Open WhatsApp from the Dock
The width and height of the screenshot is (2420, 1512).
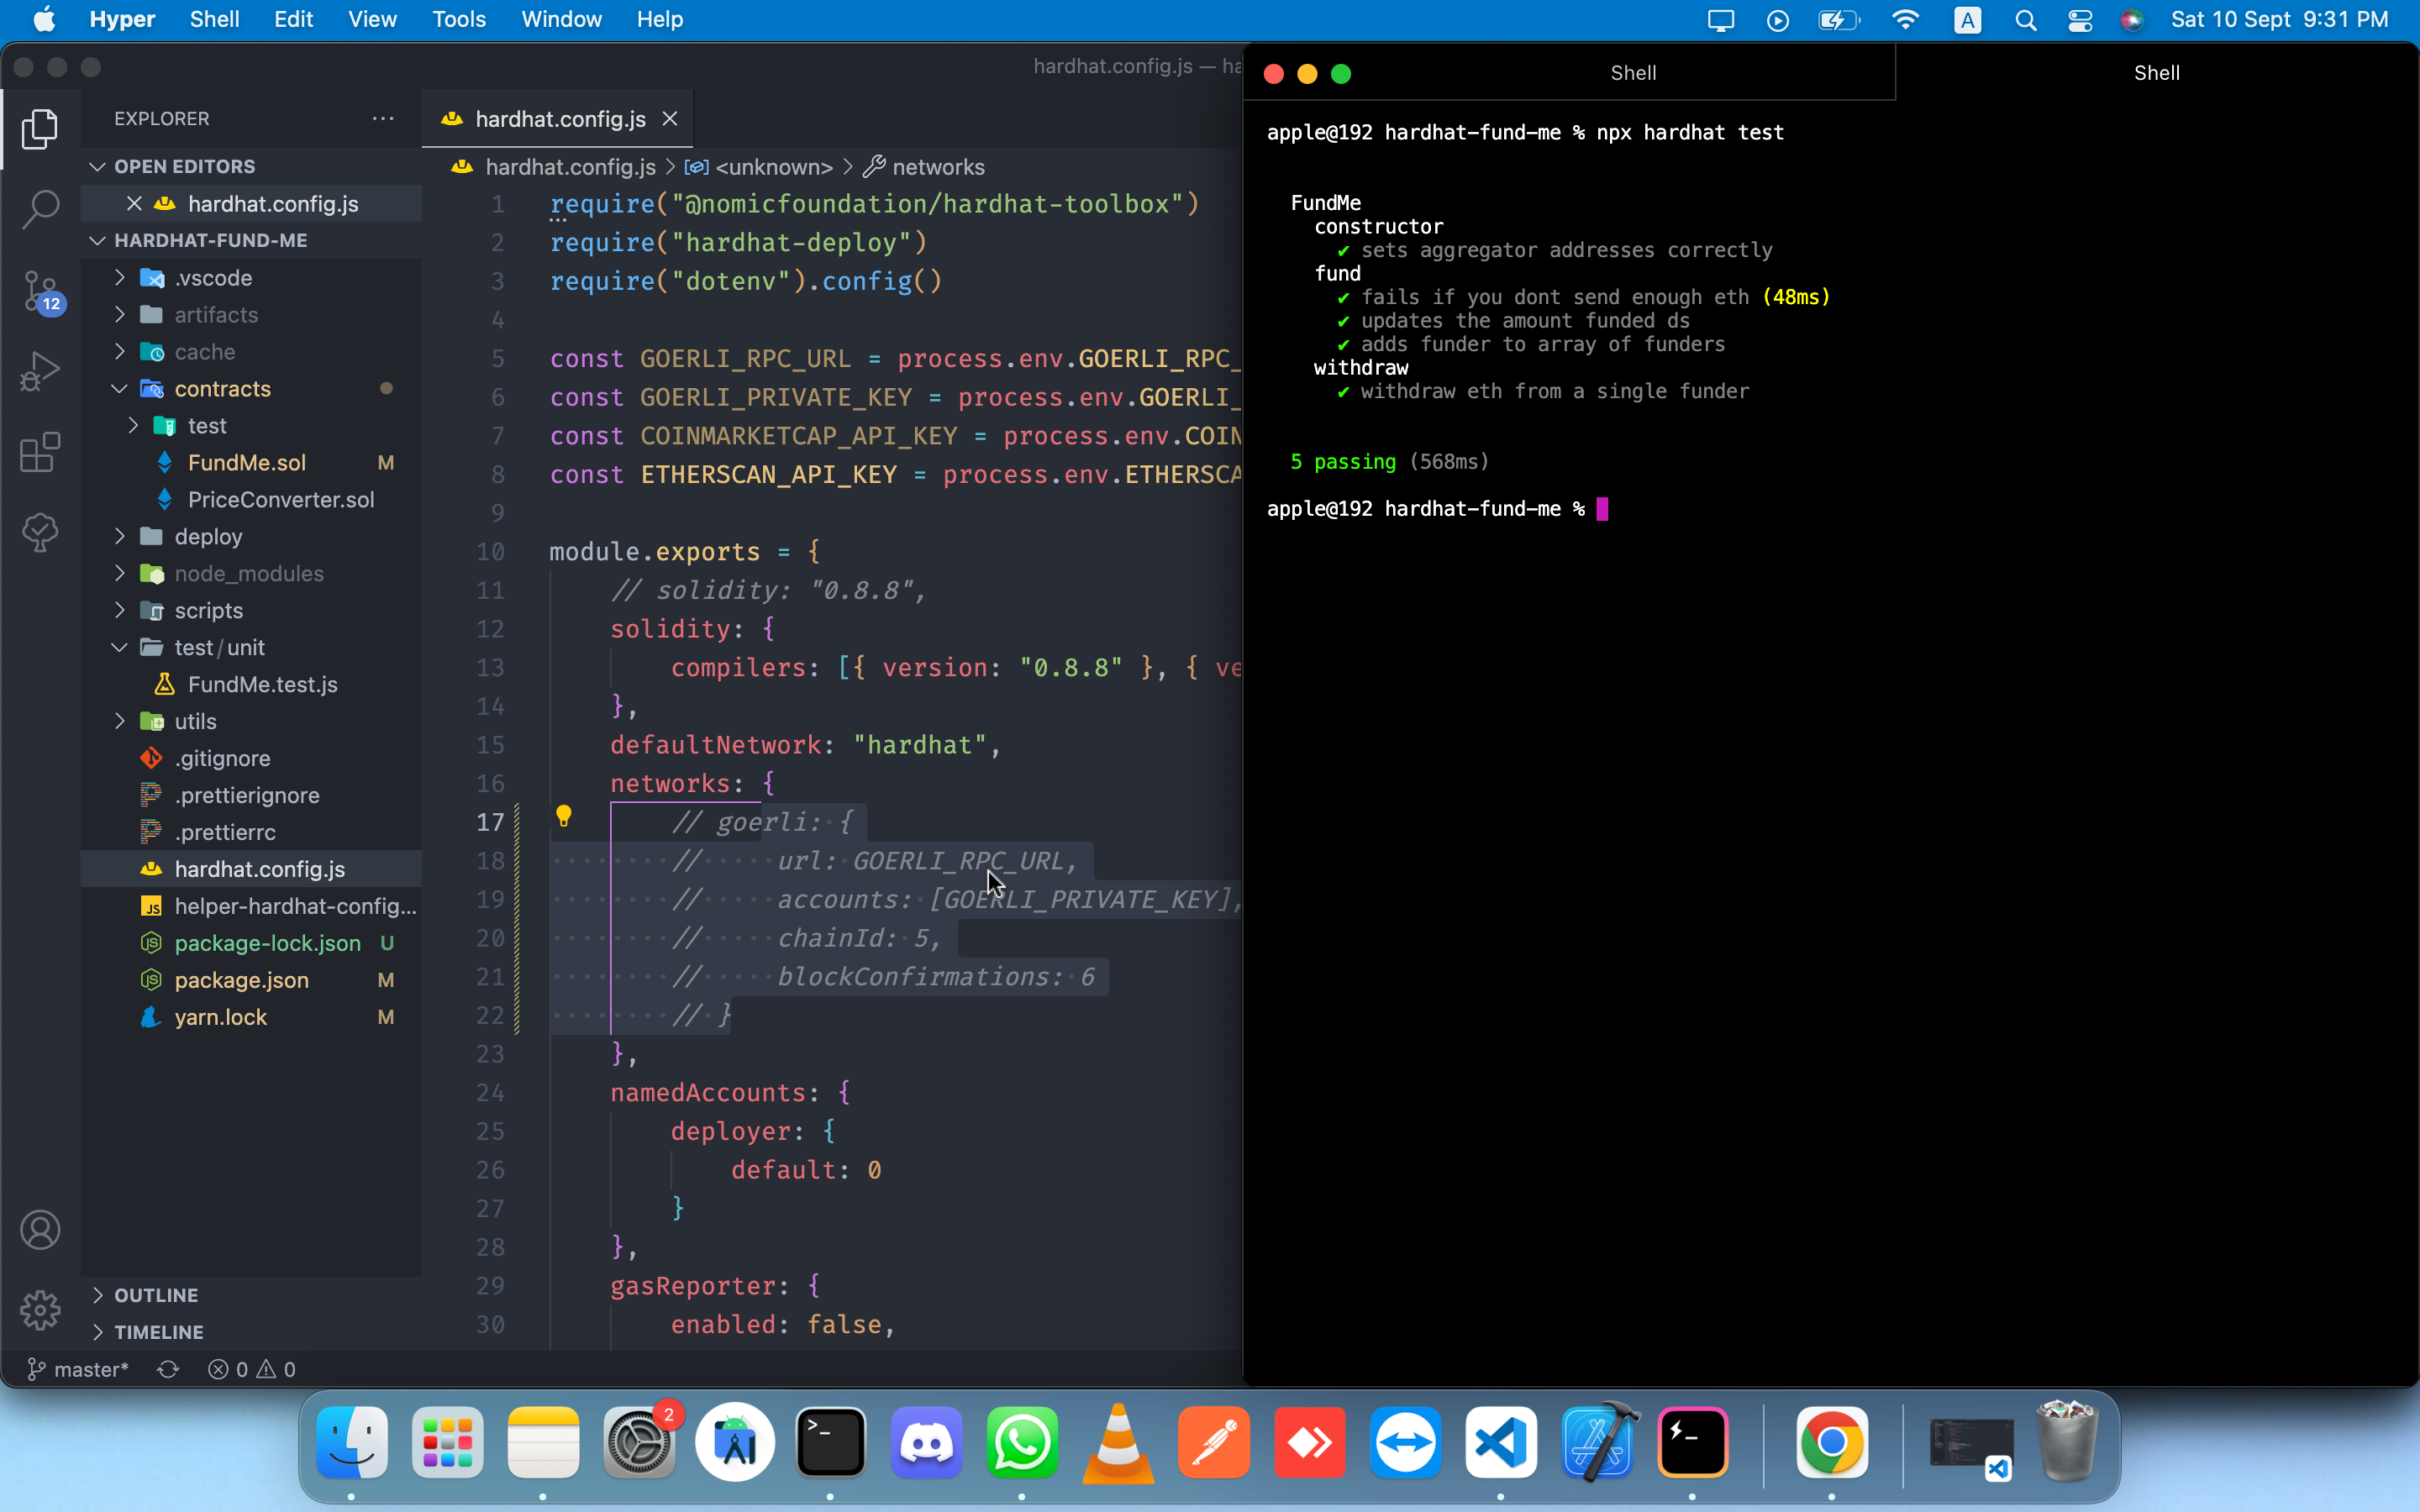click(x=1022, y=1442)
